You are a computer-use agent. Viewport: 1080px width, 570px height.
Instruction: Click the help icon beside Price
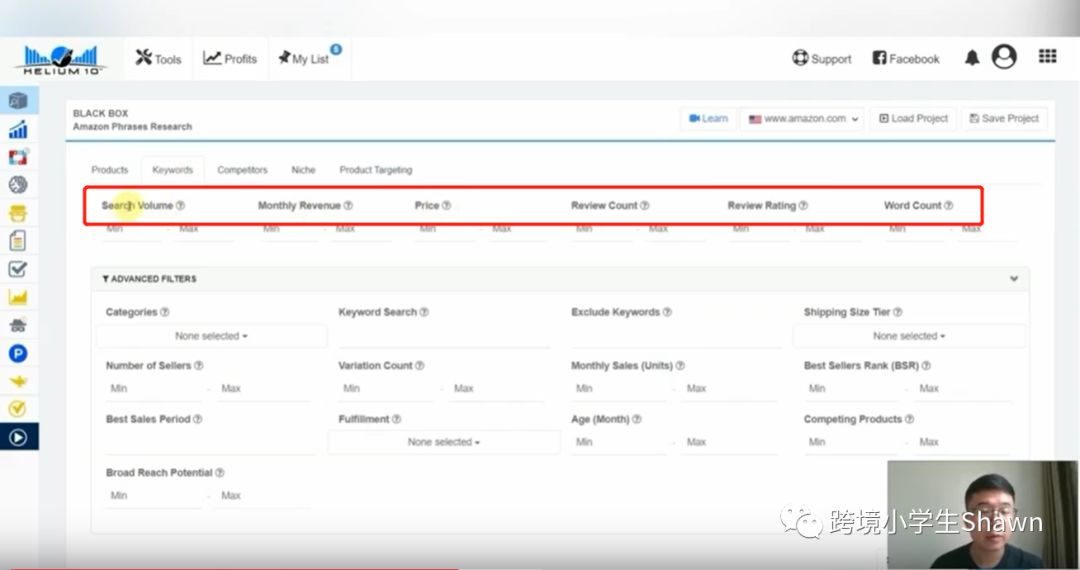[446, 205]
